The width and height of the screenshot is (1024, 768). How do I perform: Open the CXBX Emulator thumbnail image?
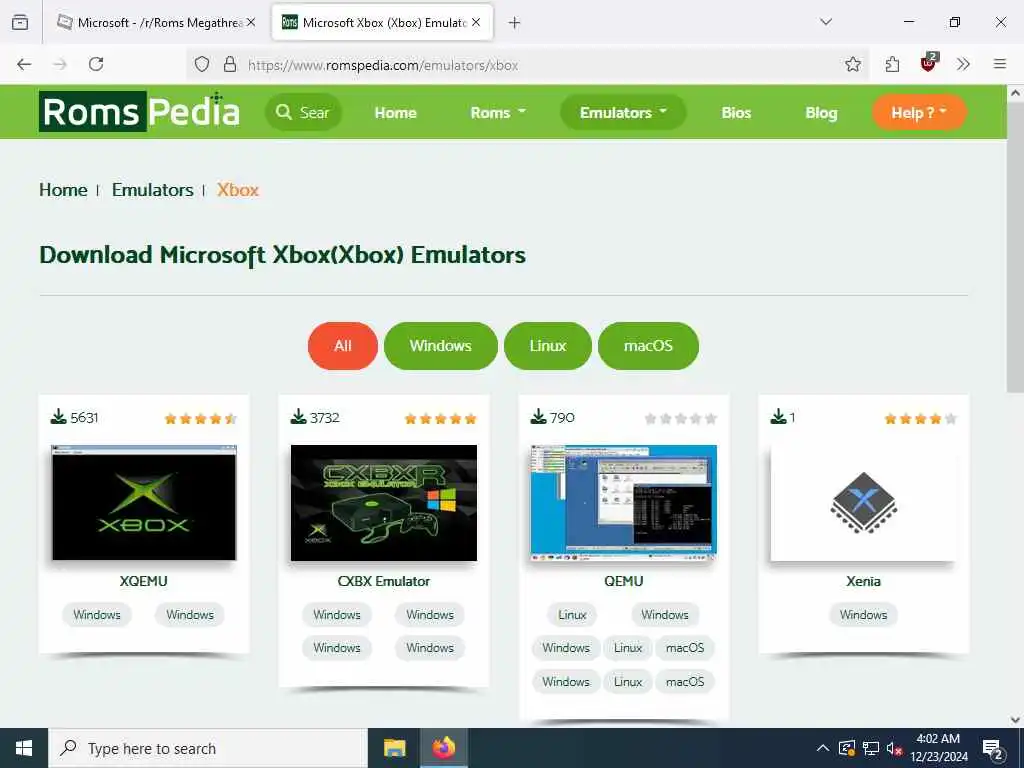[384, 503]
